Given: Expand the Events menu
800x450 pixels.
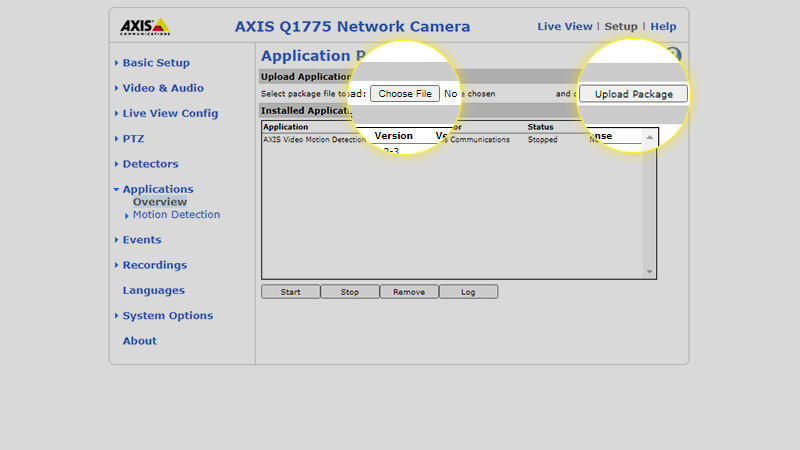Looking at the screenshot, I should [141, 240].
